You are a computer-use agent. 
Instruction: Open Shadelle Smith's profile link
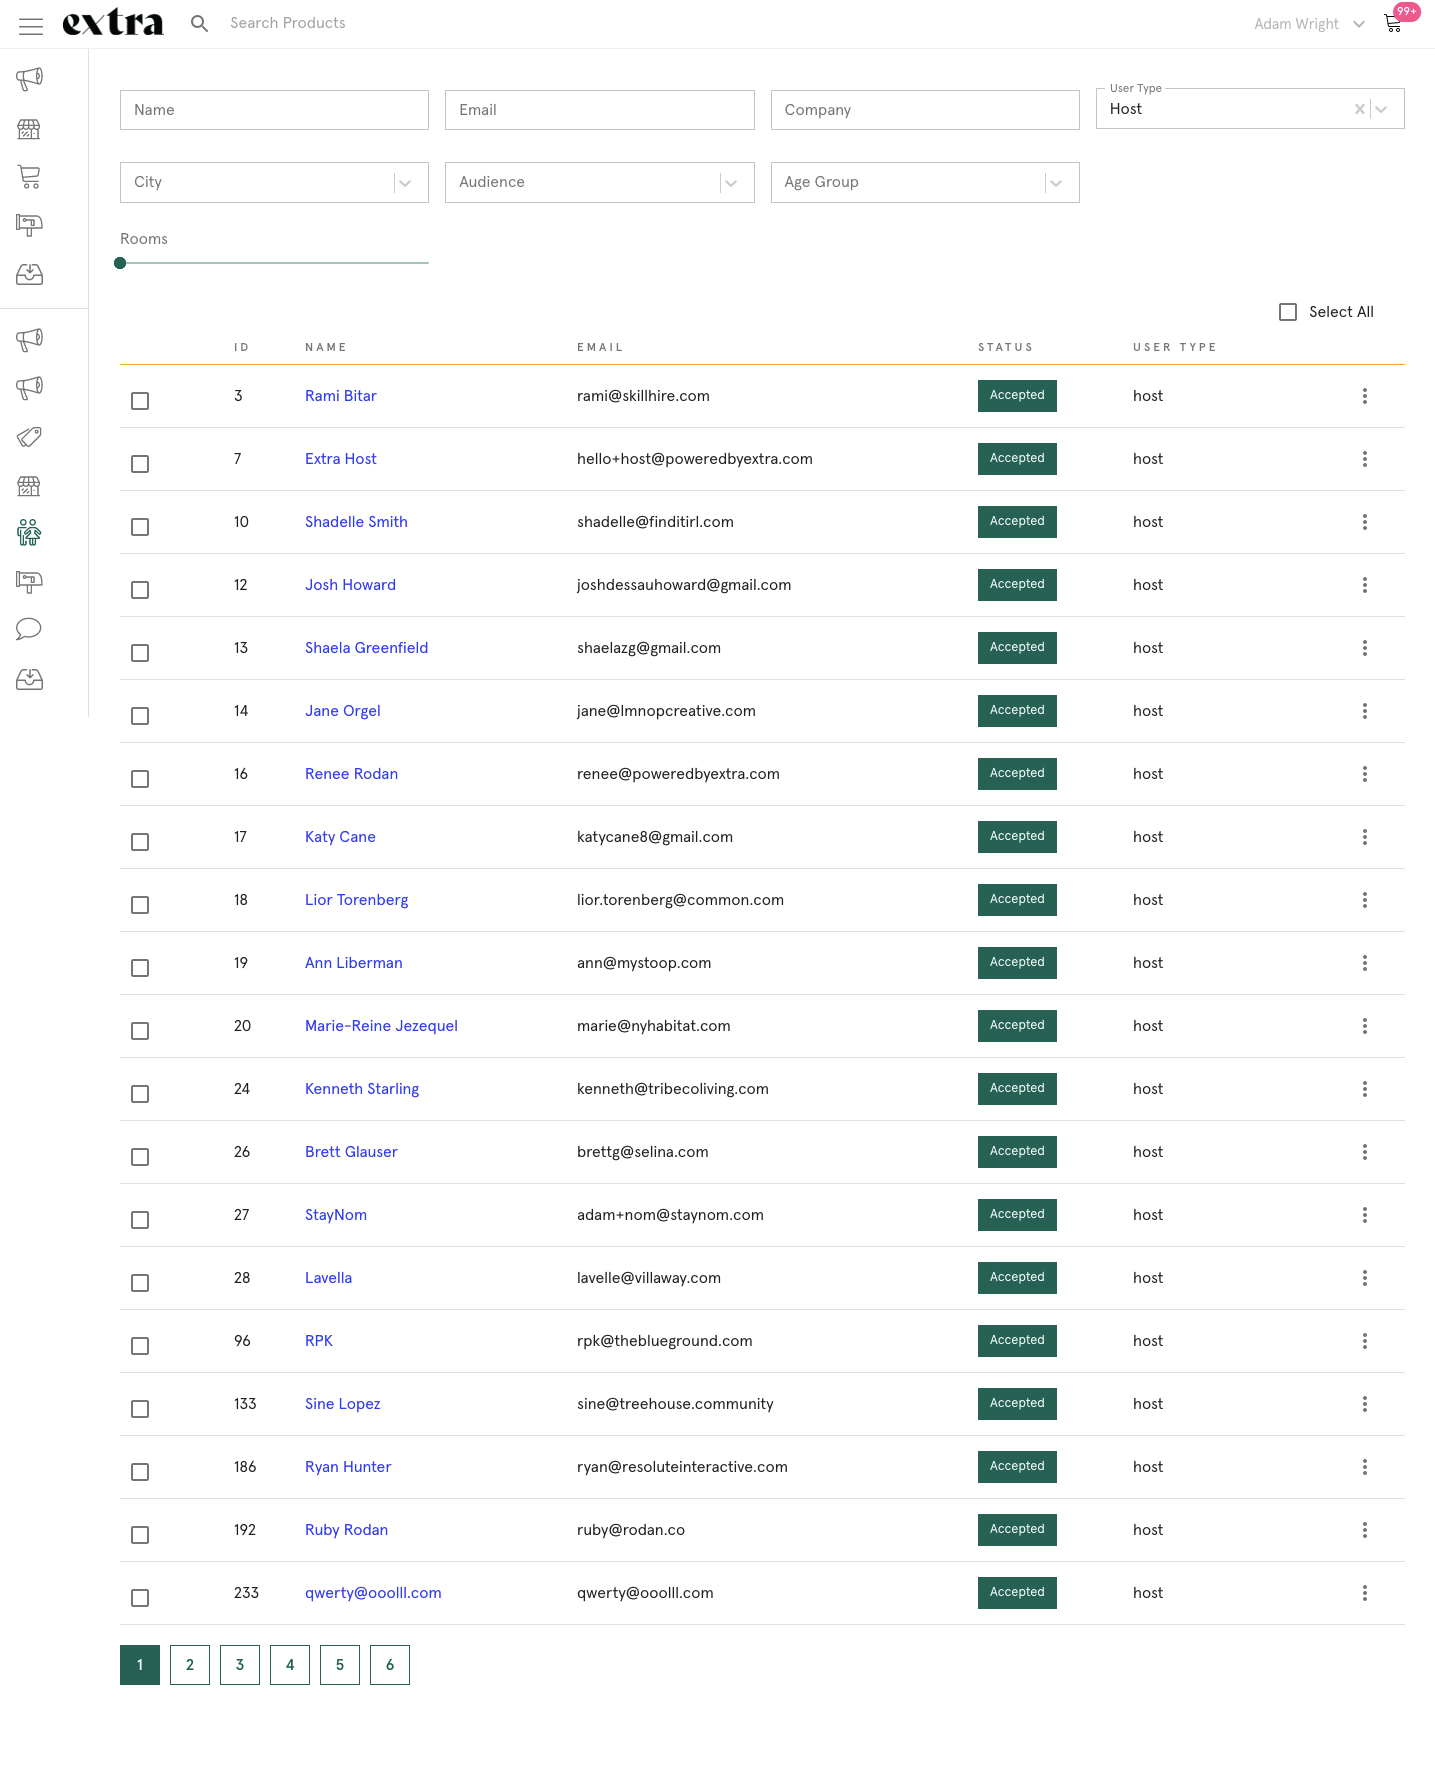(356, 522)
